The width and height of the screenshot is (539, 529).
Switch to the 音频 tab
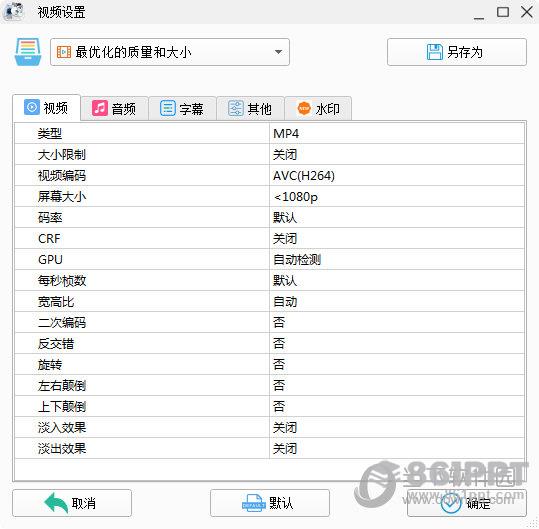tap(114, 109)
